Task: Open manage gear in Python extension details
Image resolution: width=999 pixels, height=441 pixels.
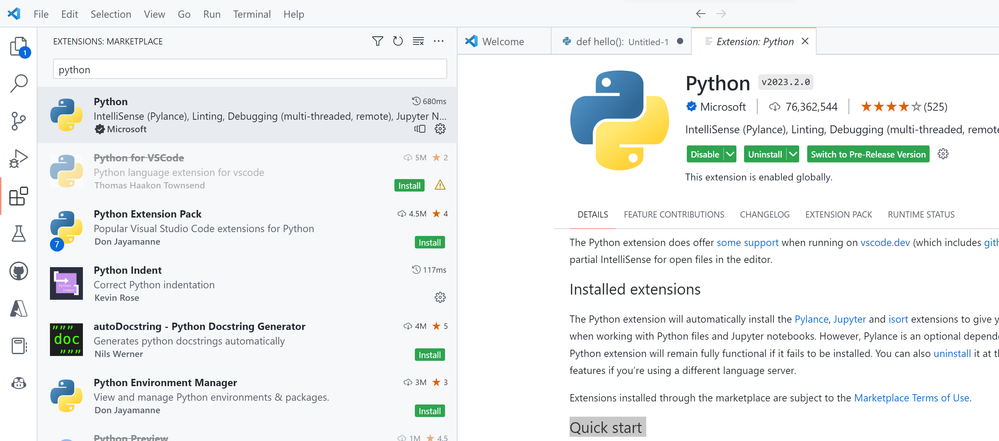Action: [x=944, y=154]
